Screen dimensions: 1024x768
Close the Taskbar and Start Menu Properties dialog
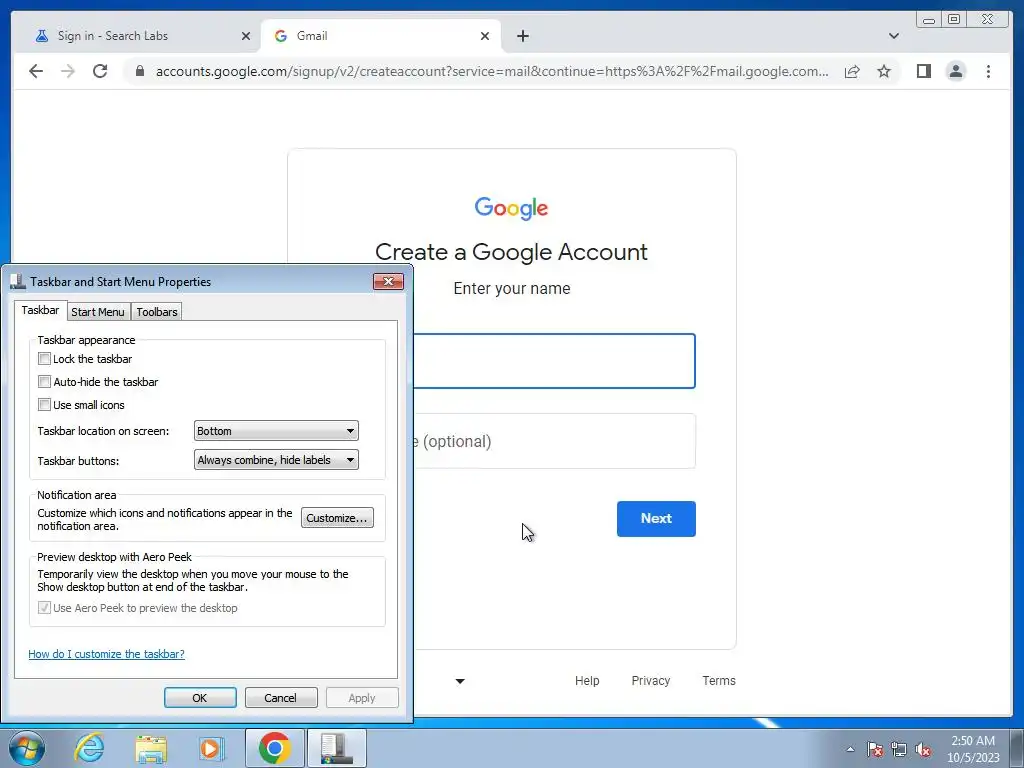pyautogui.click(x=389, y=281)
